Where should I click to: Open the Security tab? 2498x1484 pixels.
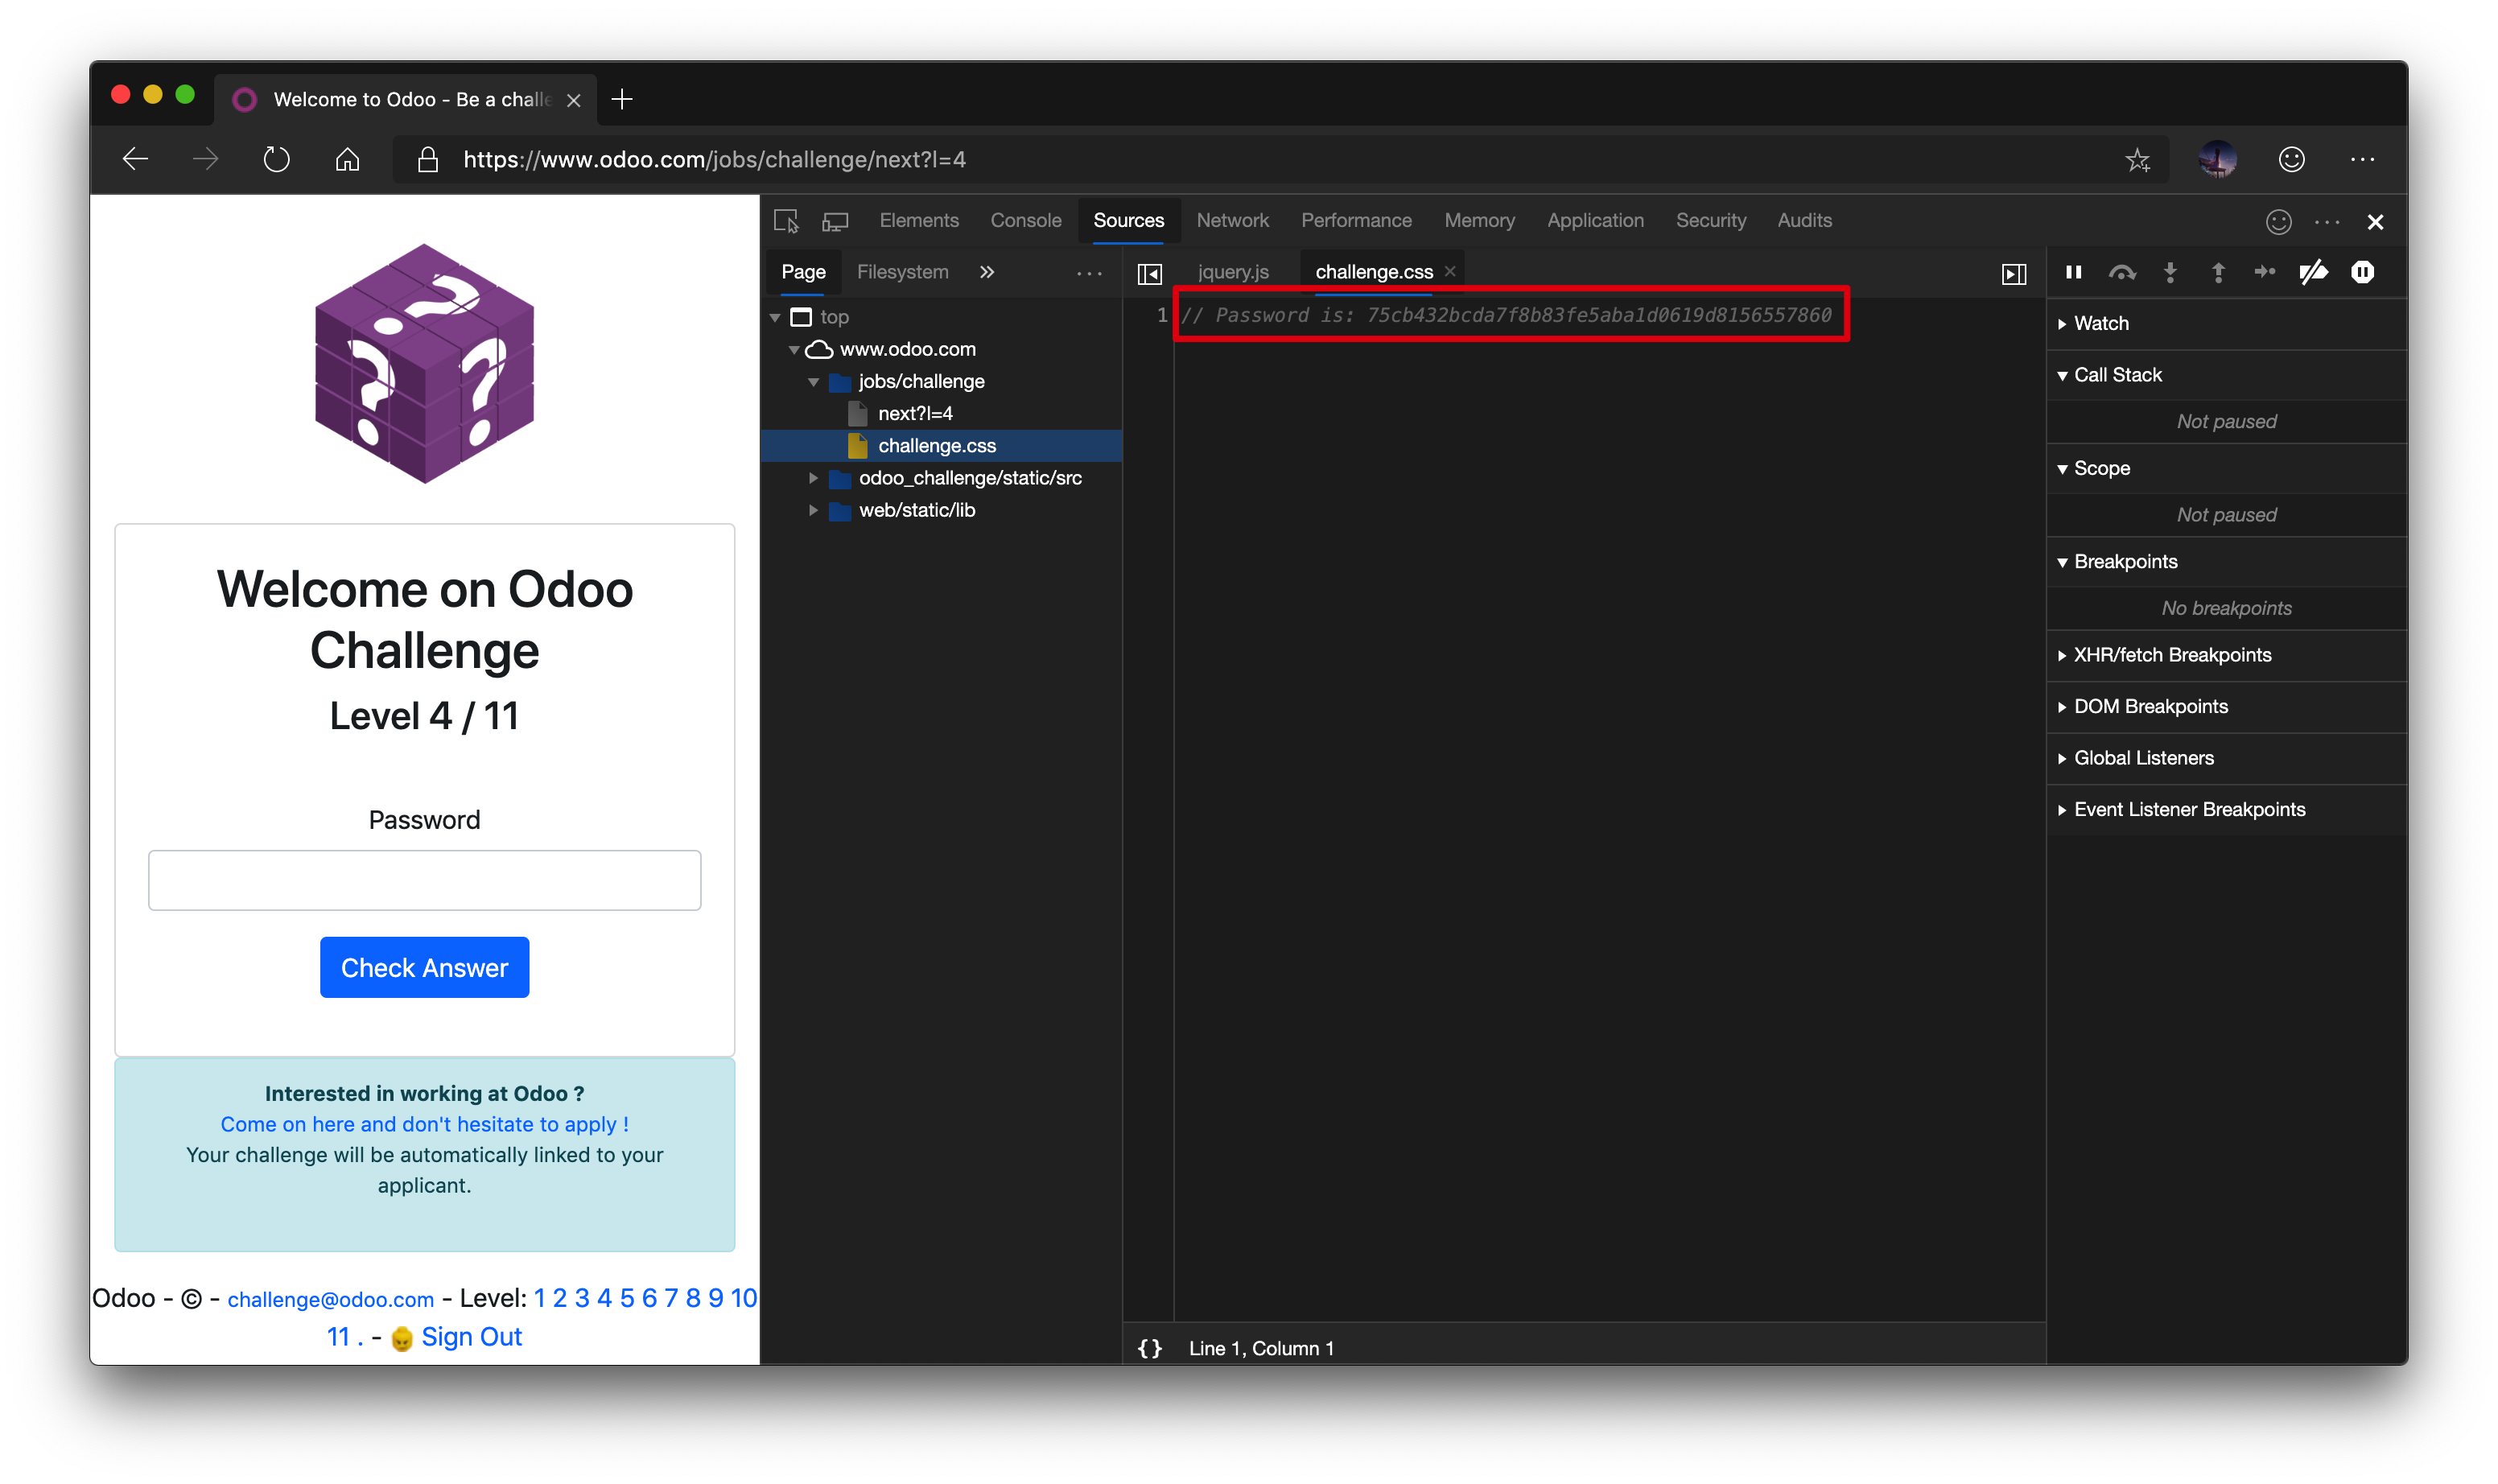coord(1710,220)
